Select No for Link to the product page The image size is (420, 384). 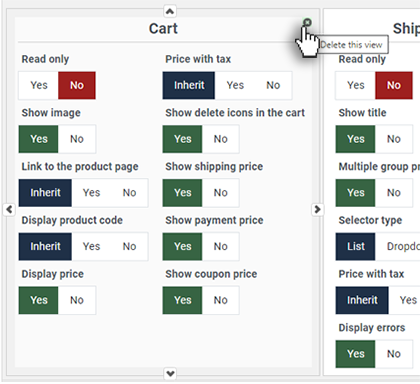click(129, 193)
